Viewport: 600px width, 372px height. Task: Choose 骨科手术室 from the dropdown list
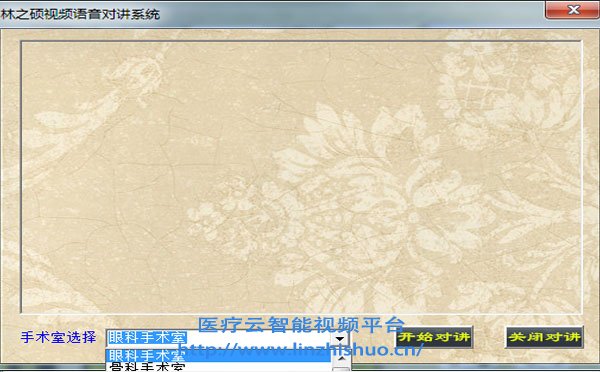click(218, 367)
